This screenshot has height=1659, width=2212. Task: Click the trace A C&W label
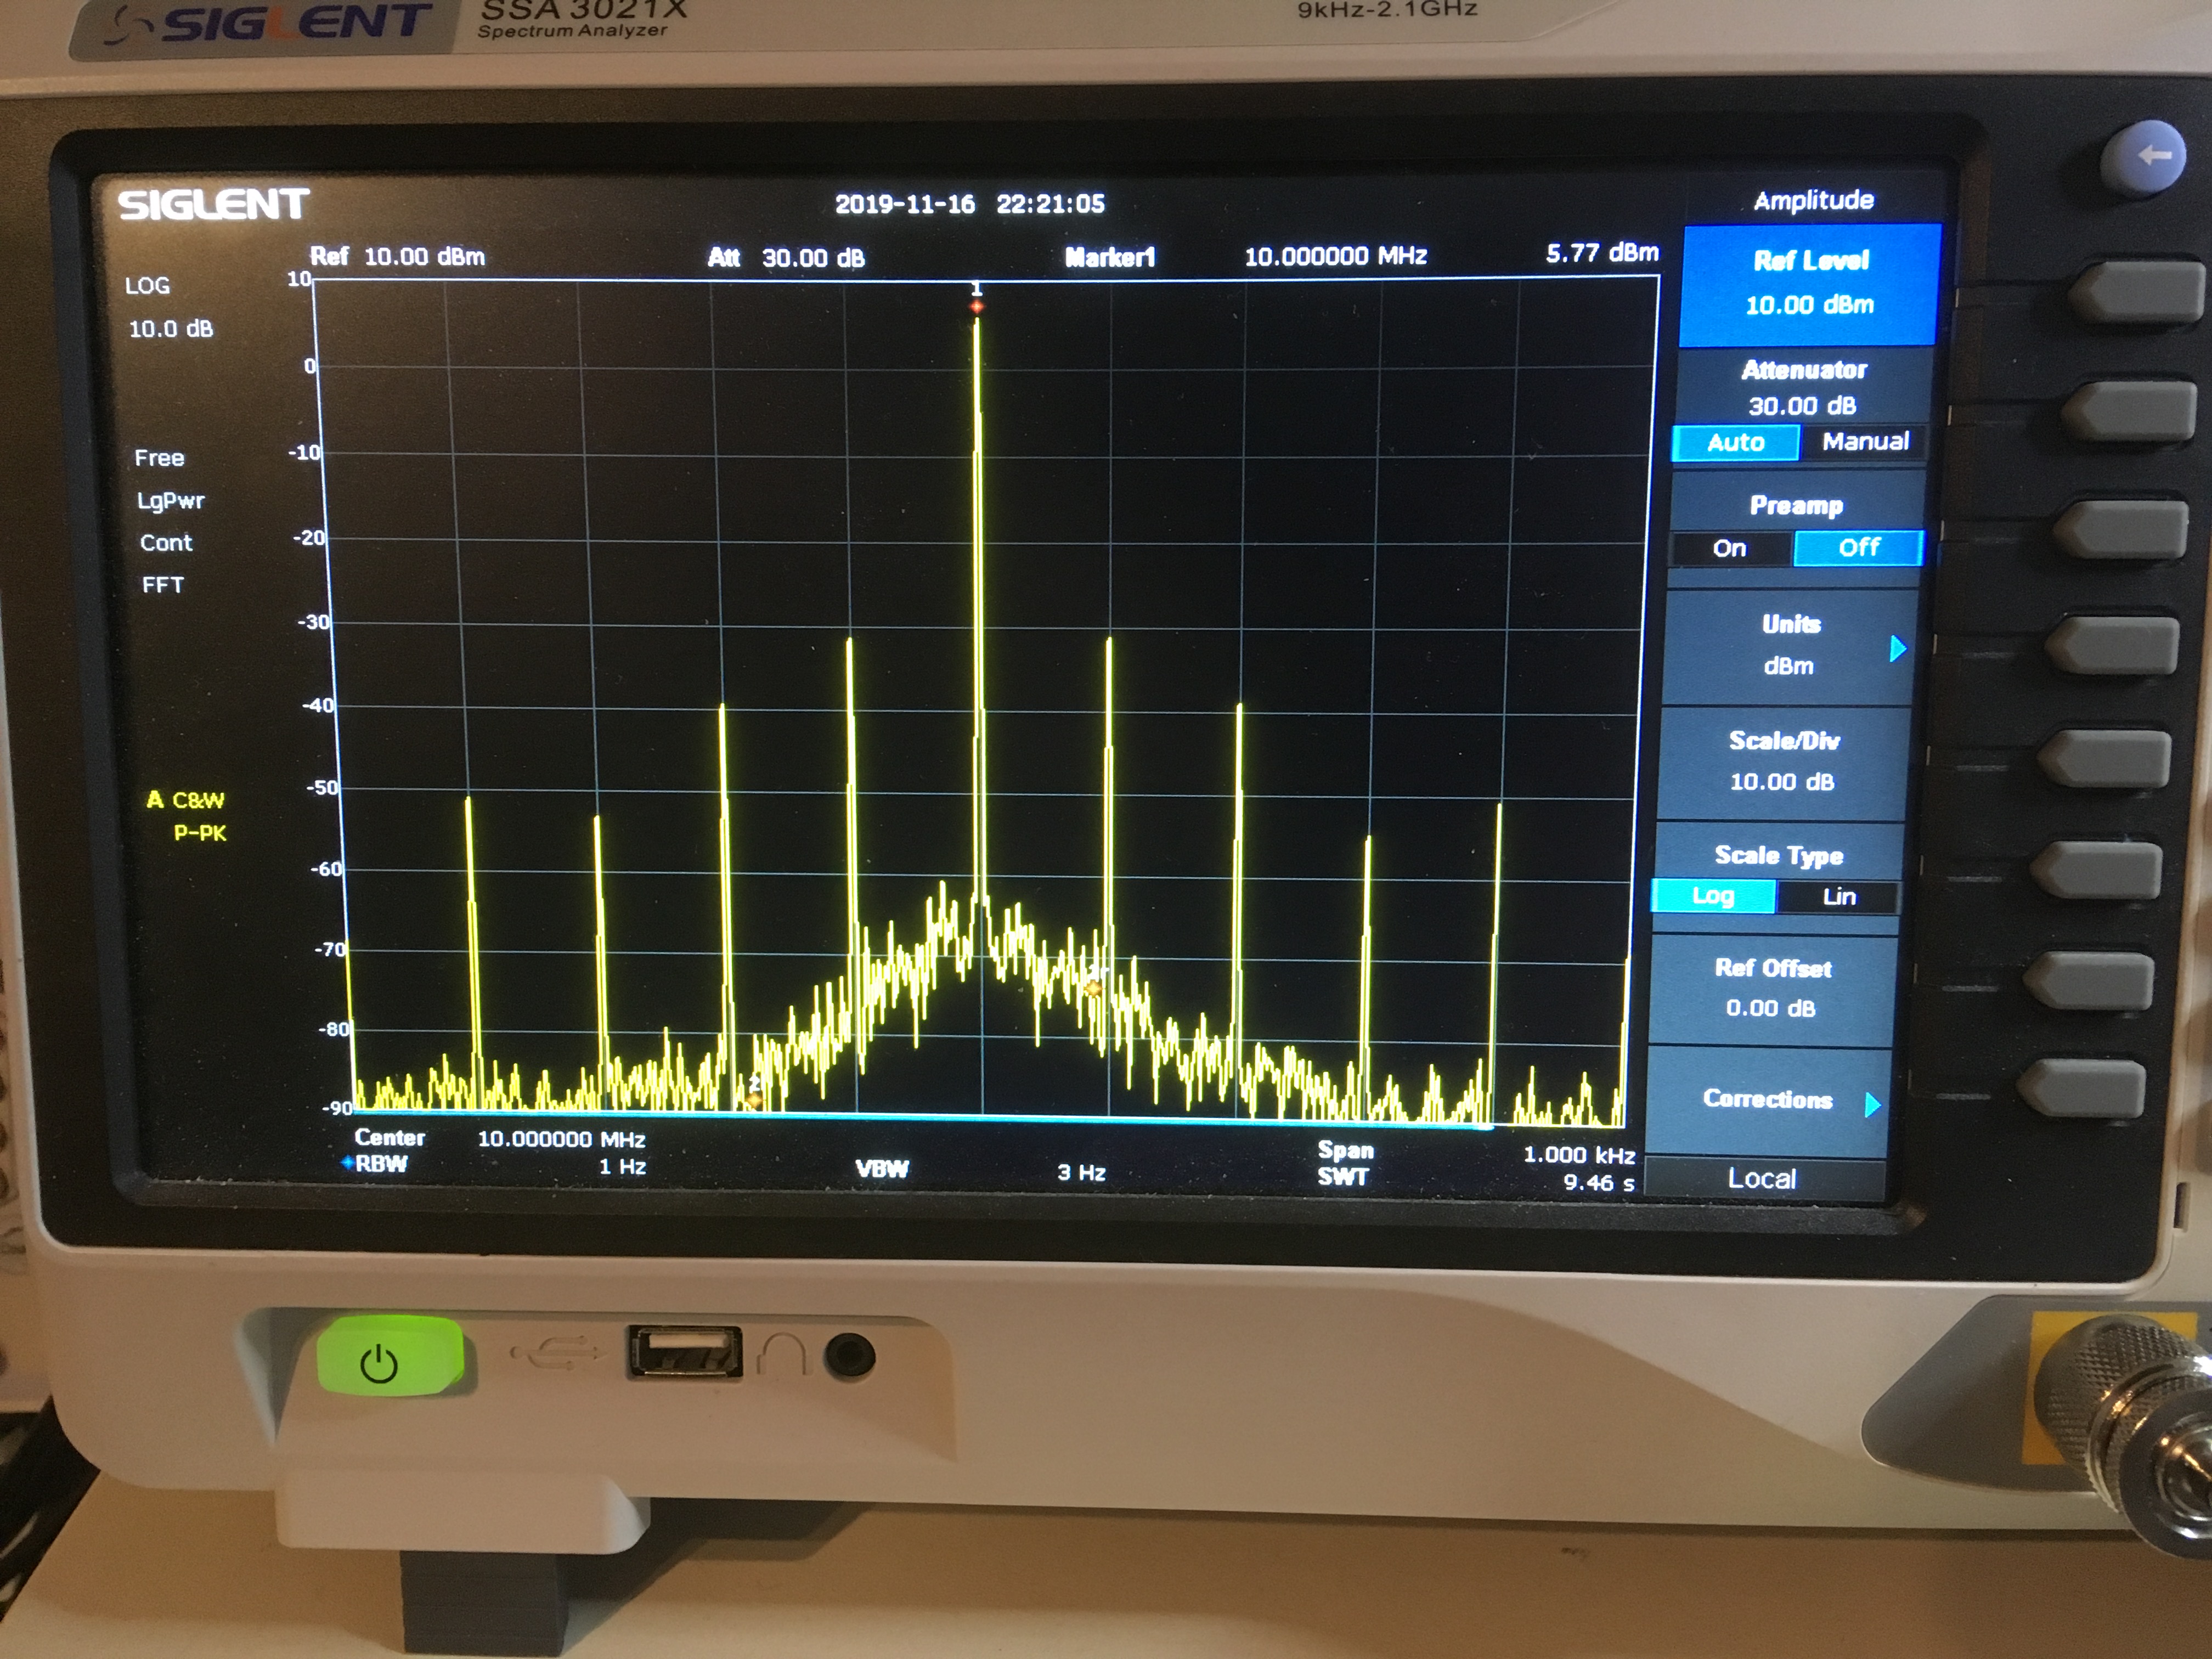[186, 800]
